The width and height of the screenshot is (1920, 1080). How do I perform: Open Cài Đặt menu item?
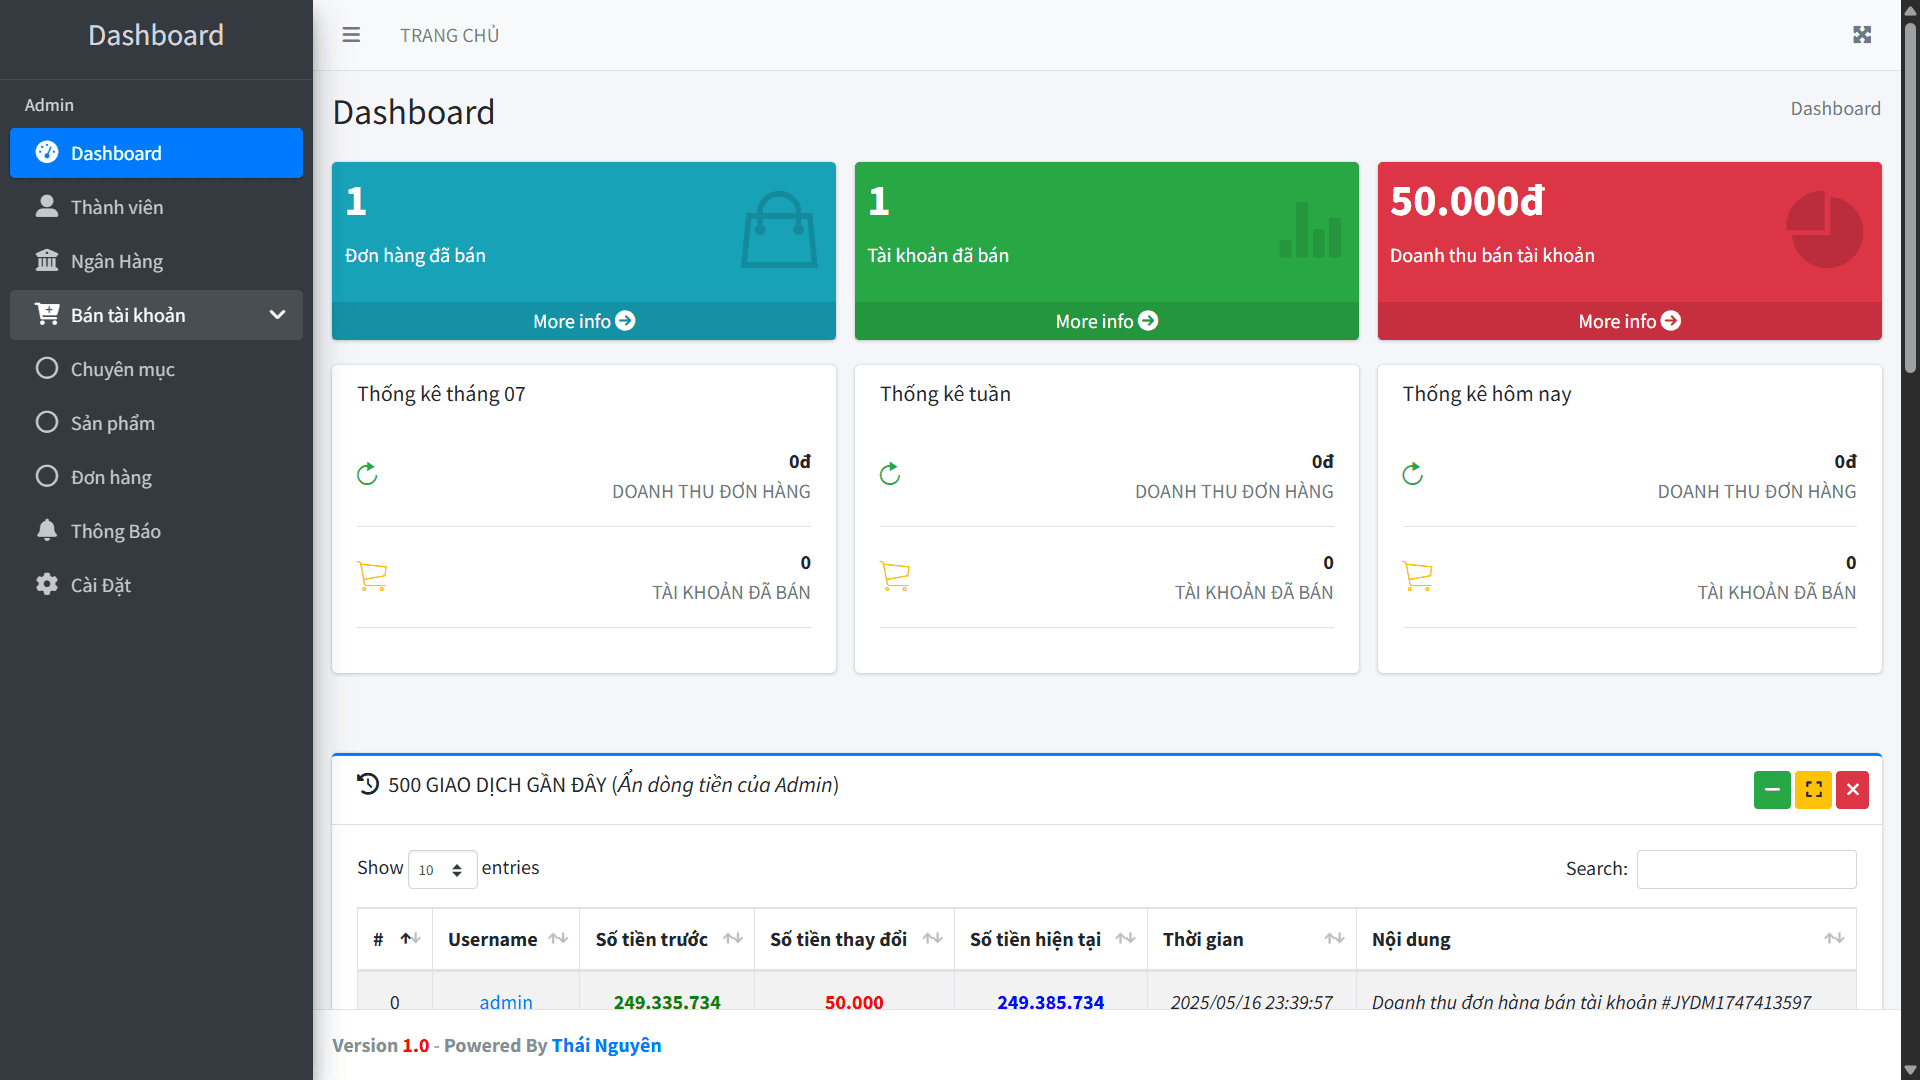point(156,585)
